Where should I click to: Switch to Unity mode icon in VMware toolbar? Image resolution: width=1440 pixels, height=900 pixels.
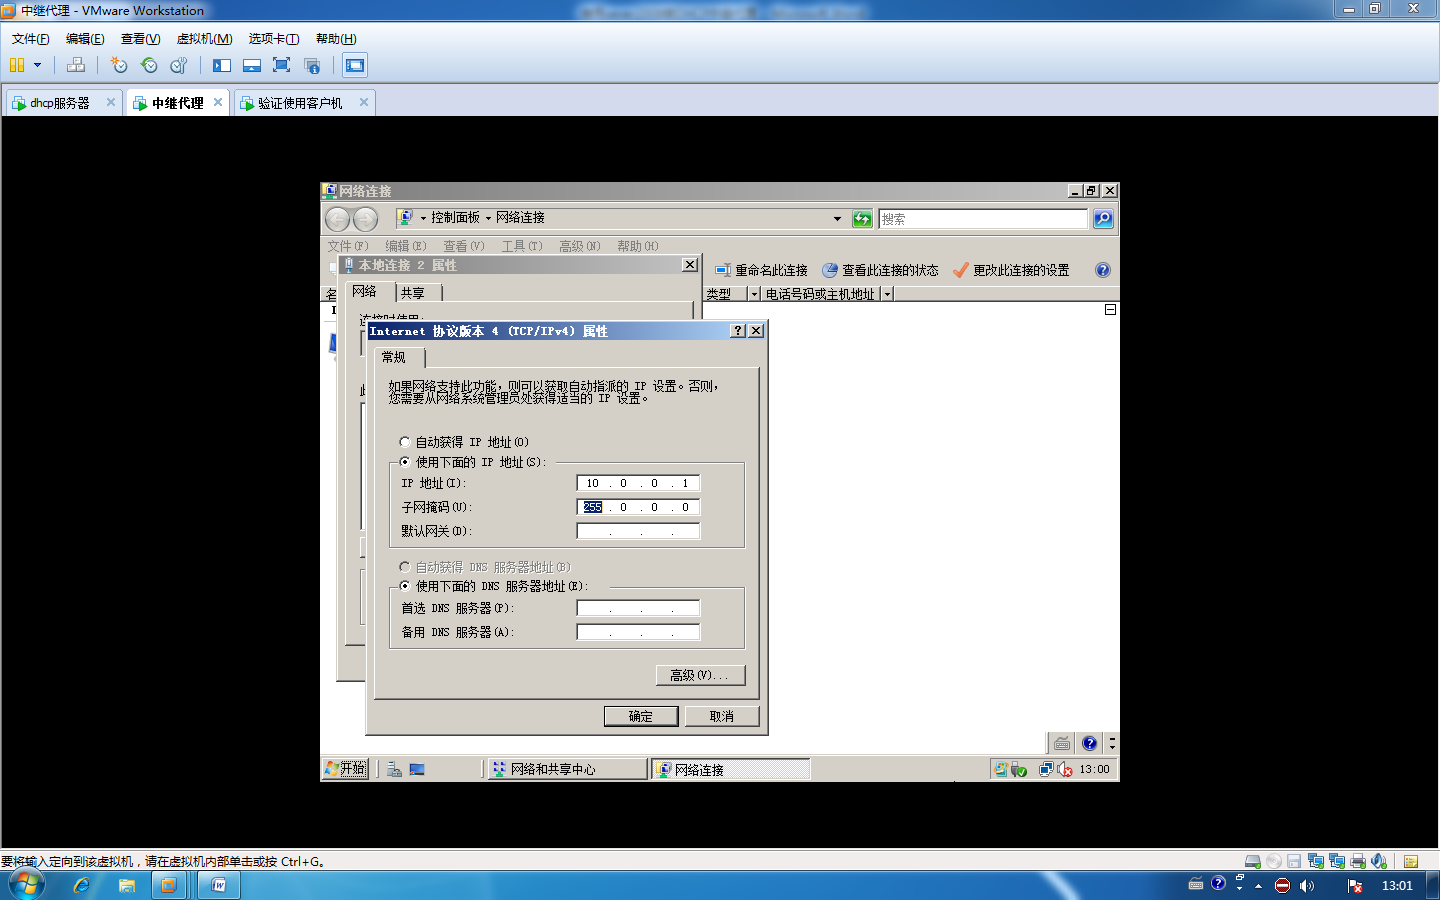pos(312,65)
